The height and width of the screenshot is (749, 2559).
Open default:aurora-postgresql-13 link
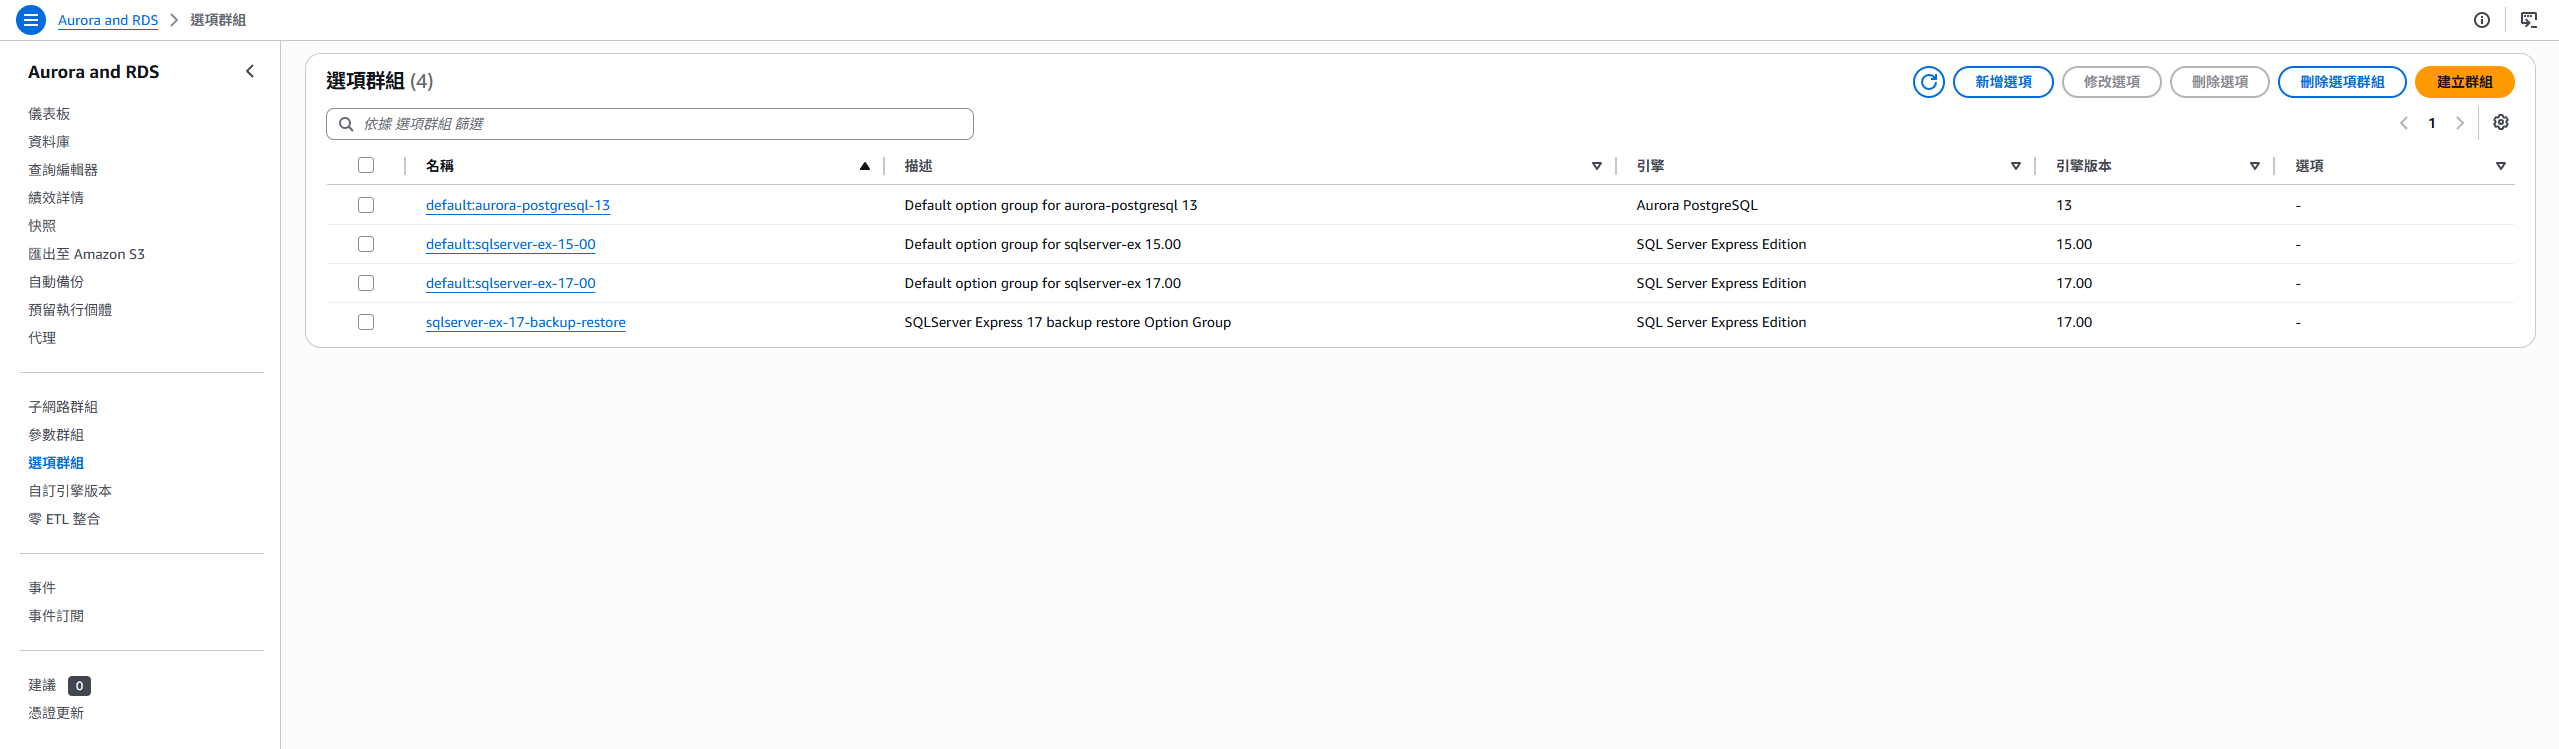518,205
